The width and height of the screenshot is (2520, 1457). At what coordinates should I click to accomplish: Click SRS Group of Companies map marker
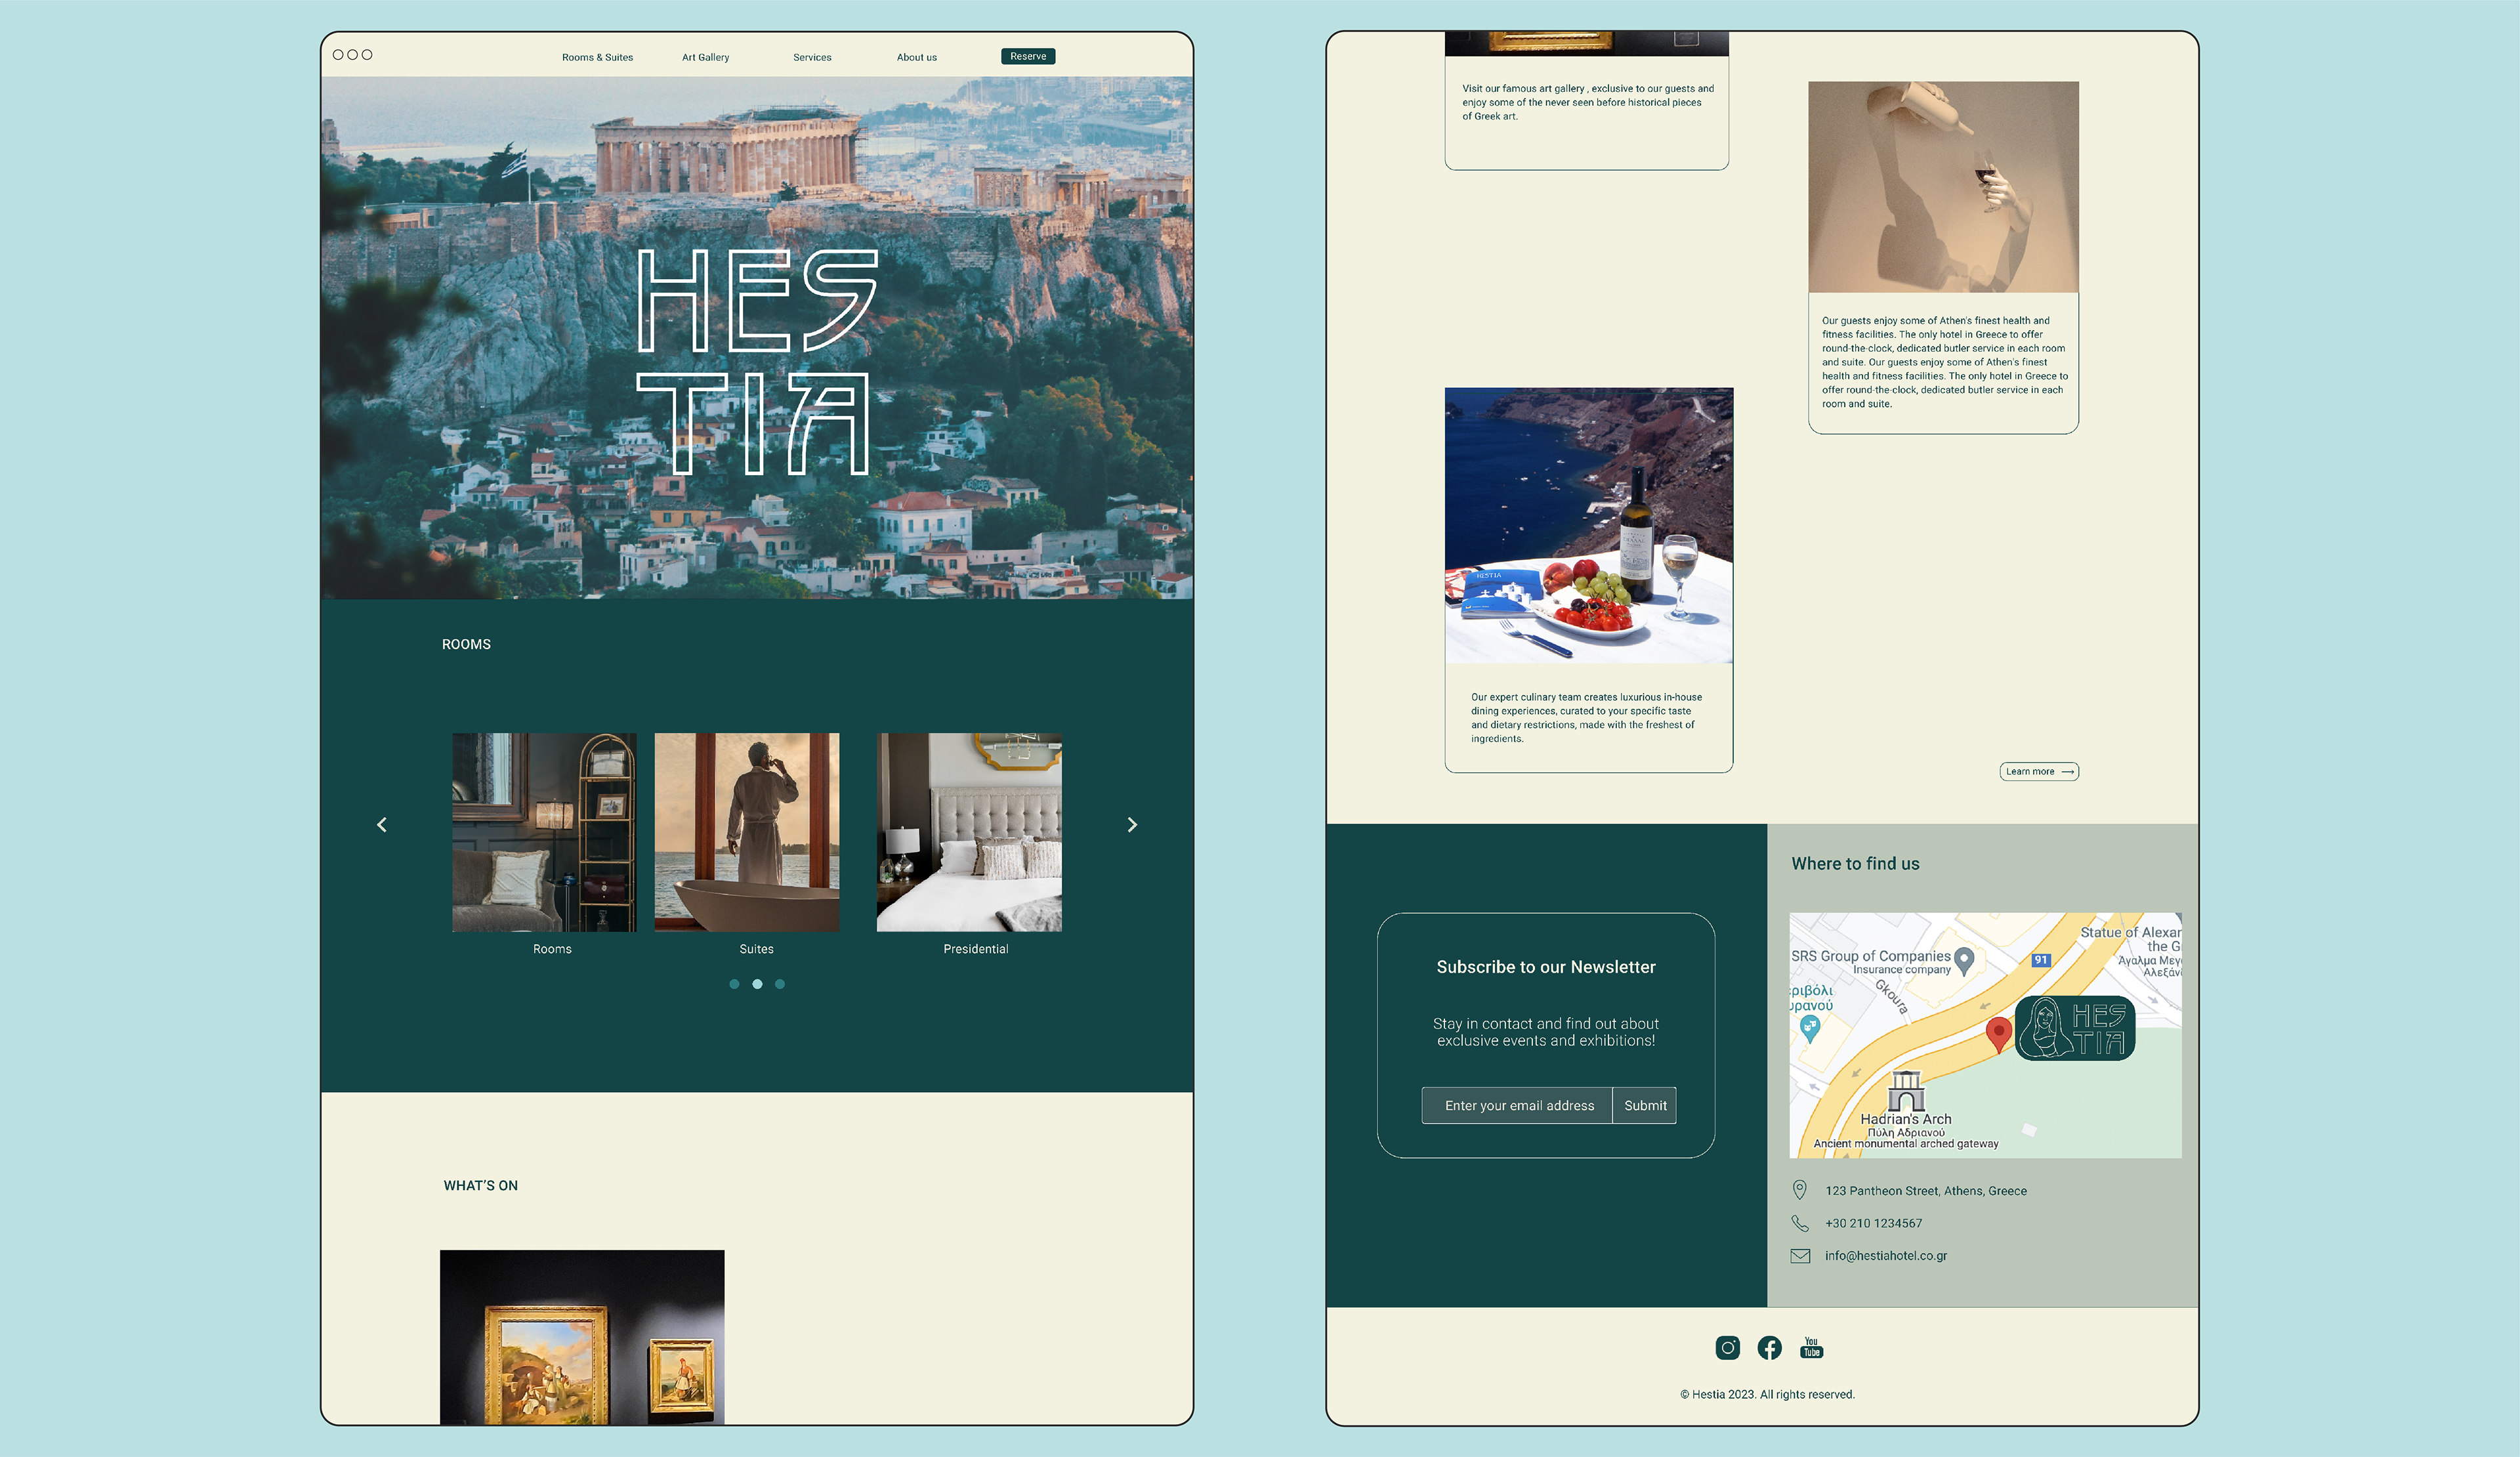1964,961
